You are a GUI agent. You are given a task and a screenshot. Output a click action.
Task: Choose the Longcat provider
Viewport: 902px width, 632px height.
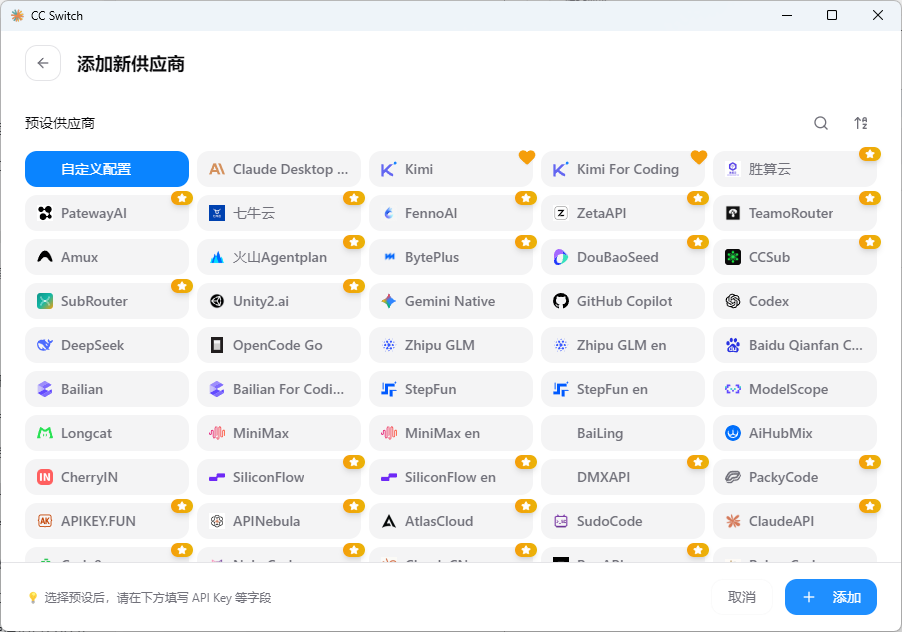pos(107,433)
